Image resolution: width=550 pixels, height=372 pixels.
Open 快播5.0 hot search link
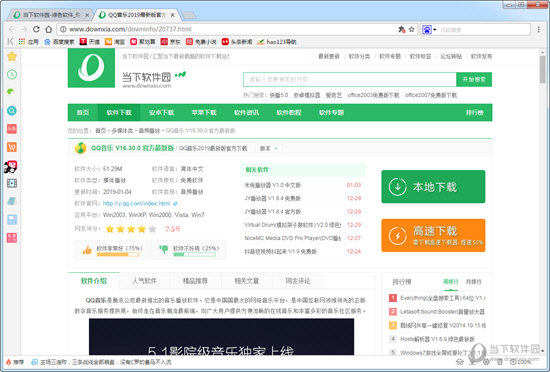(x=279, y=95)
